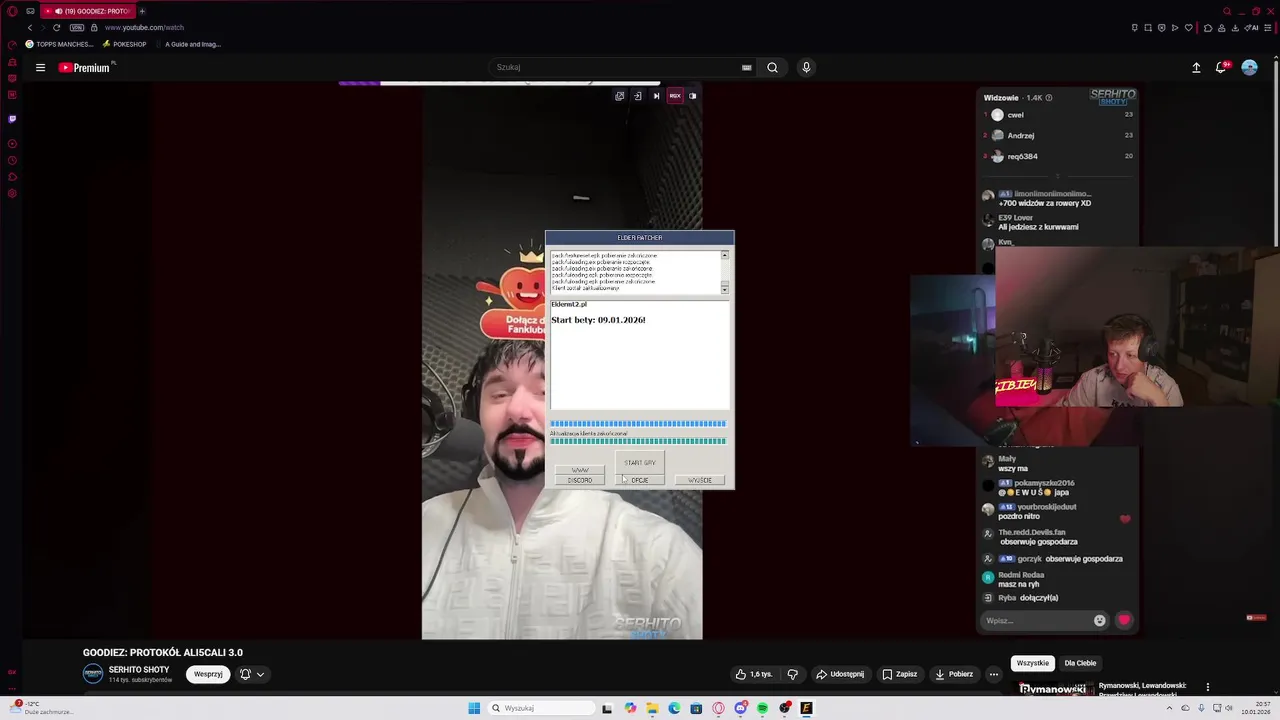Open SERHITO SHOTY channel avatar
Viewport: 1280px width, 720px height.
click(93, 674)
